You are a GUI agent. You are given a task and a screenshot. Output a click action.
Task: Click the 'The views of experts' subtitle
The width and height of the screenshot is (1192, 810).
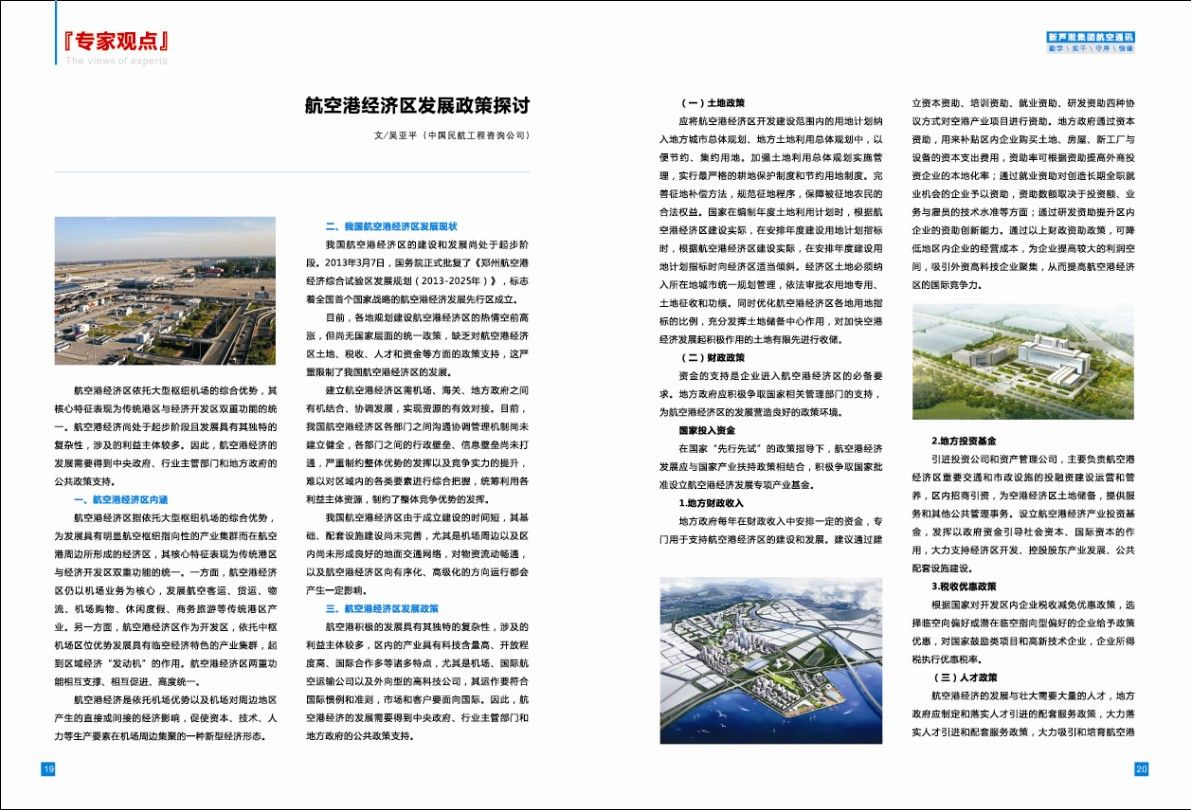117,61
